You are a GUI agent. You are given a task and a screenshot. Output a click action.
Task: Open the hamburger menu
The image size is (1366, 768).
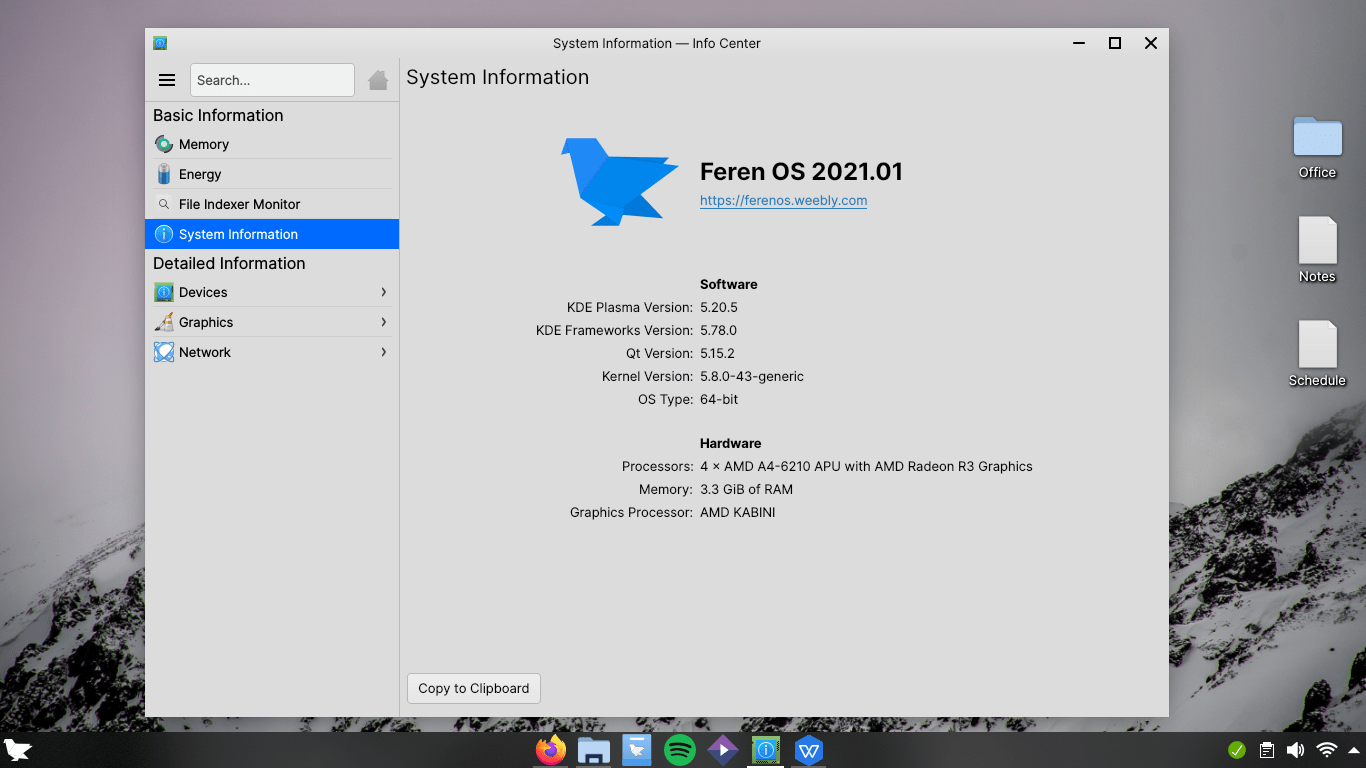(166, 80)
